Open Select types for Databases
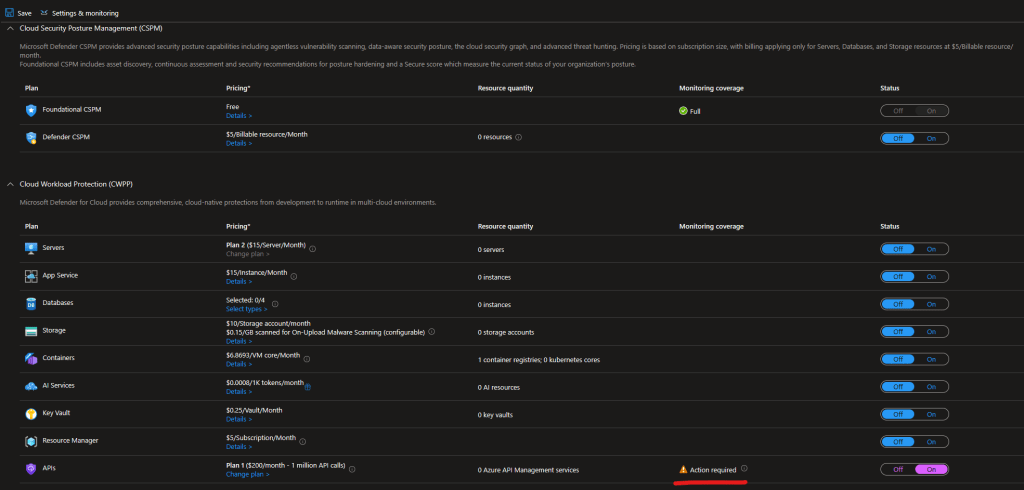Image resolution: width=1024 pixels, height=490 pixels. point(246,309)
